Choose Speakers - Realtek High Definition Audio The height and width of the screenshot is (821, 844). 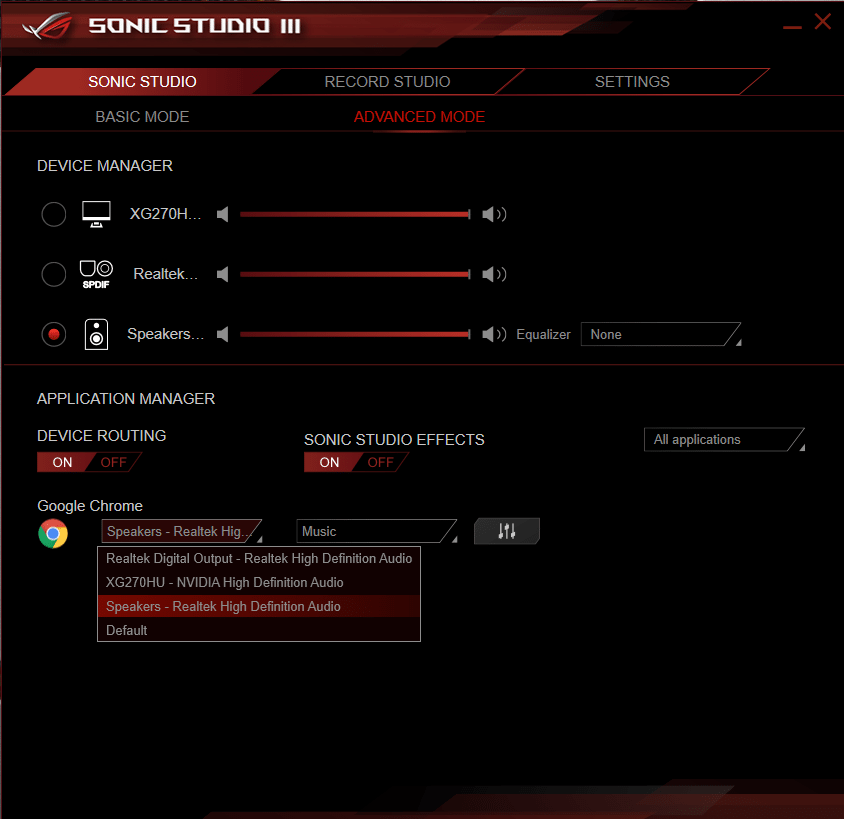point(259,607)
